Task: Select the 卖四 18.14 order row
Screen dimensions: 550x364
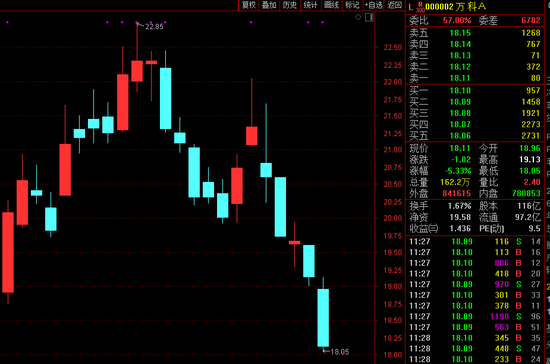Action: click(475, 44)
